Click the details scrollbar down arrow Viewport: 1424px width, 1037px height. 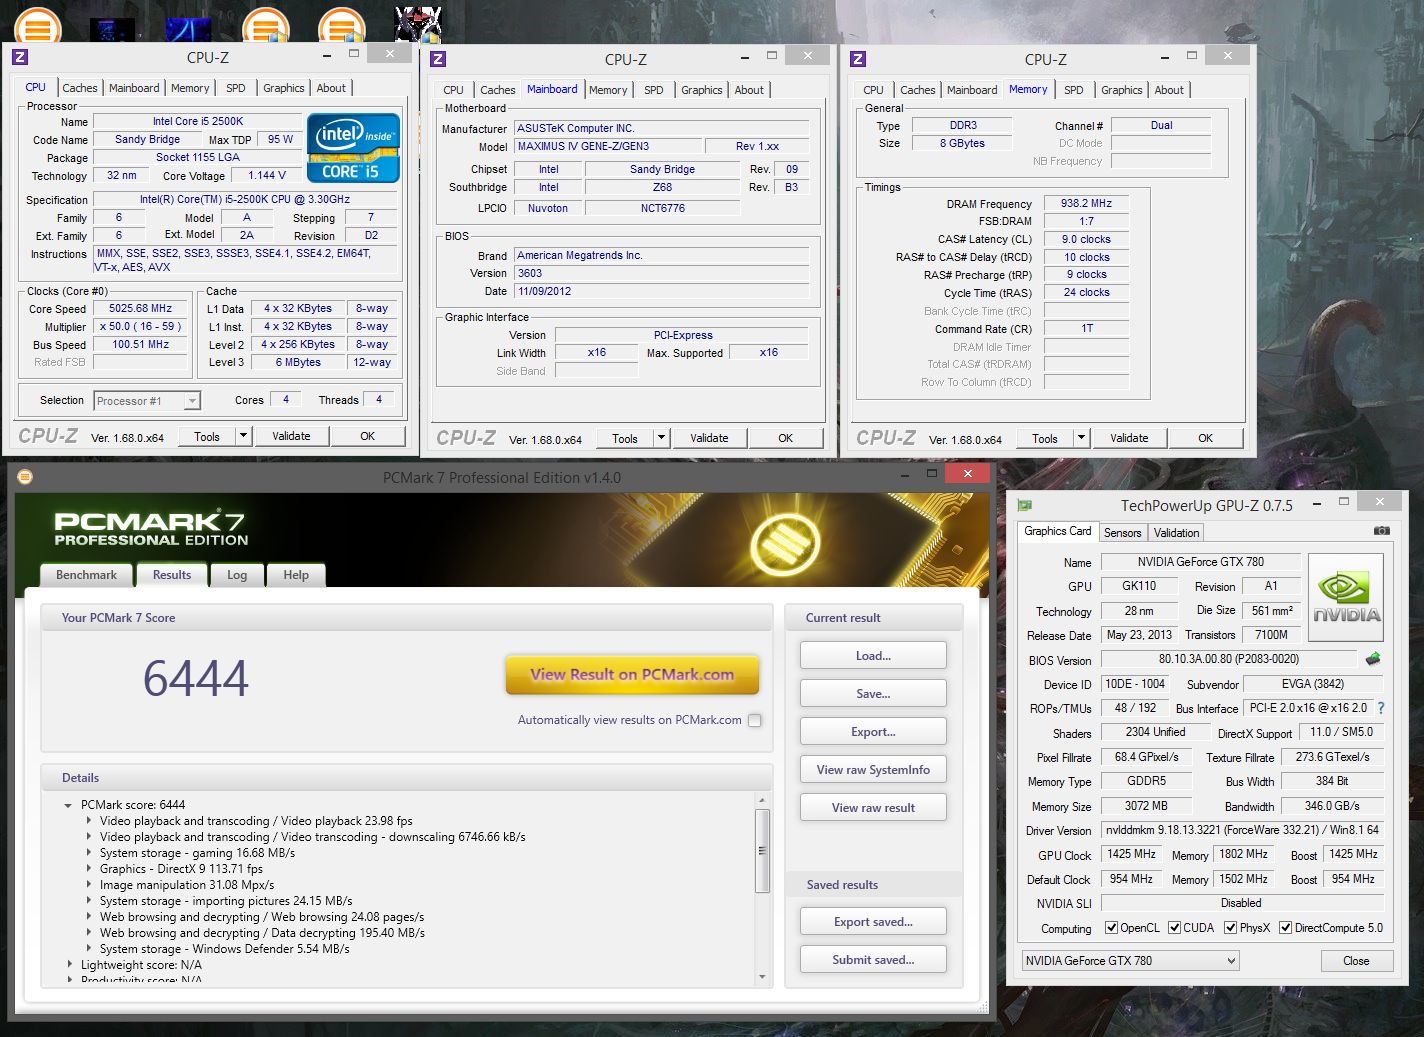click(762, 977)
